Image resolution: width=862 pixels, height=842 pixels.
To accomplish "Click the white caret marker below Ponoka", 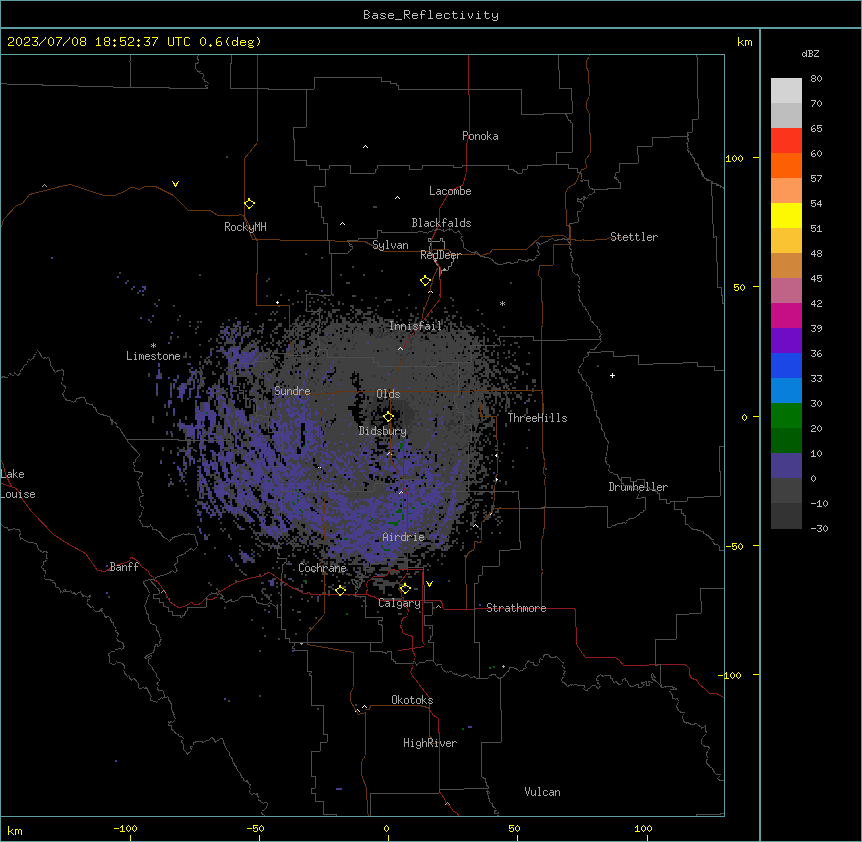I will coord(366,147).
